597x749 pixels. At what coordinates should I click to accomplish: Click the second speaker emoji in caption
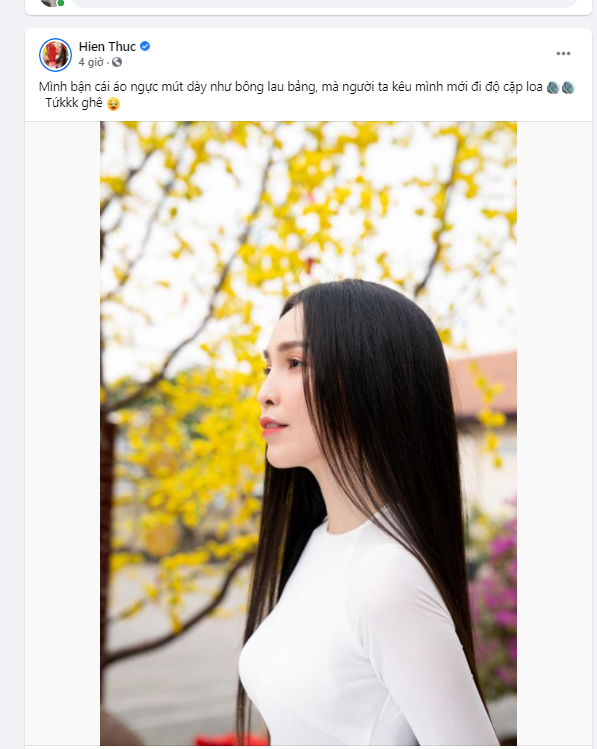[x=568, y=87]
